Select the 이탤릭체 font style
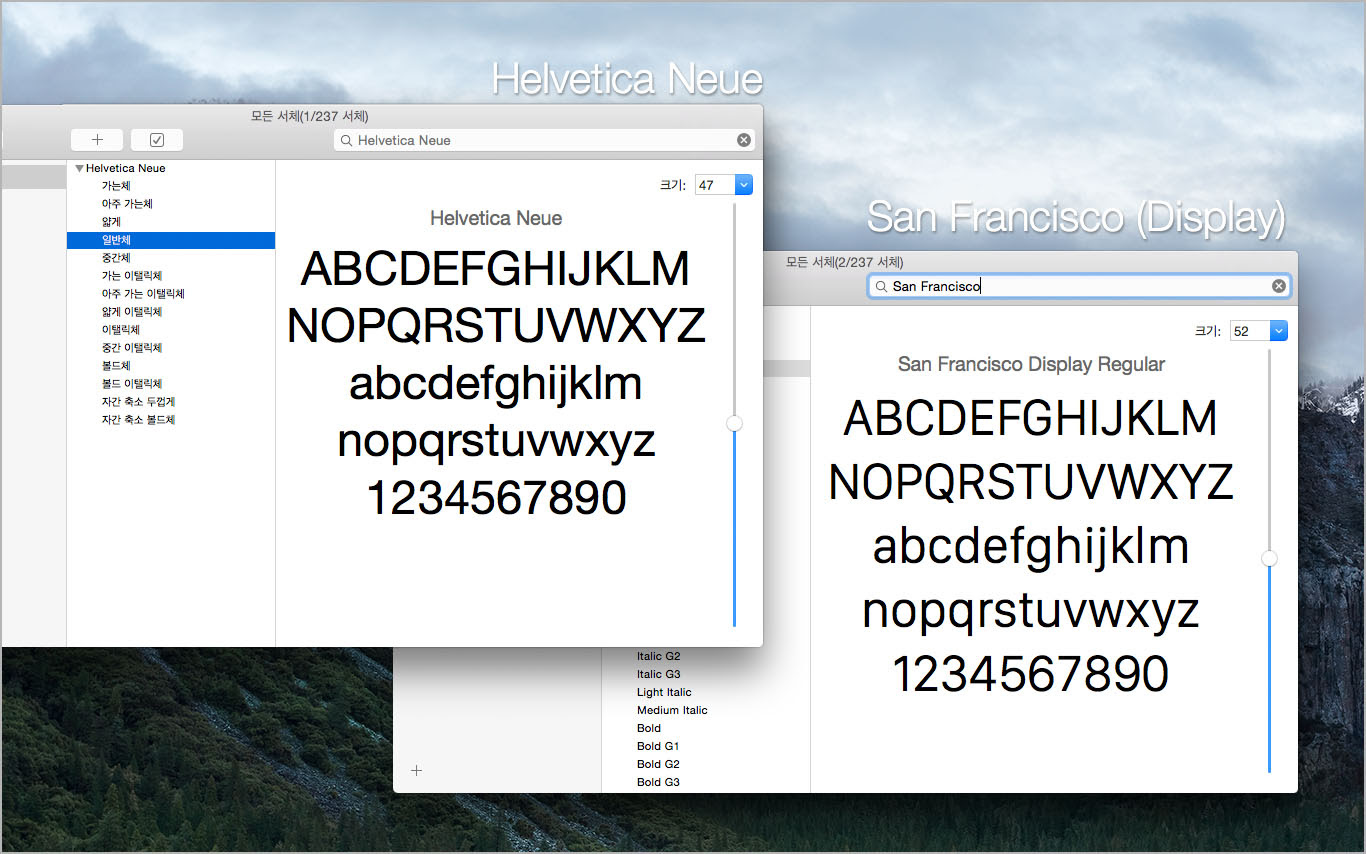The width and height of the screenshot is (1366, 854). (120, 330)
